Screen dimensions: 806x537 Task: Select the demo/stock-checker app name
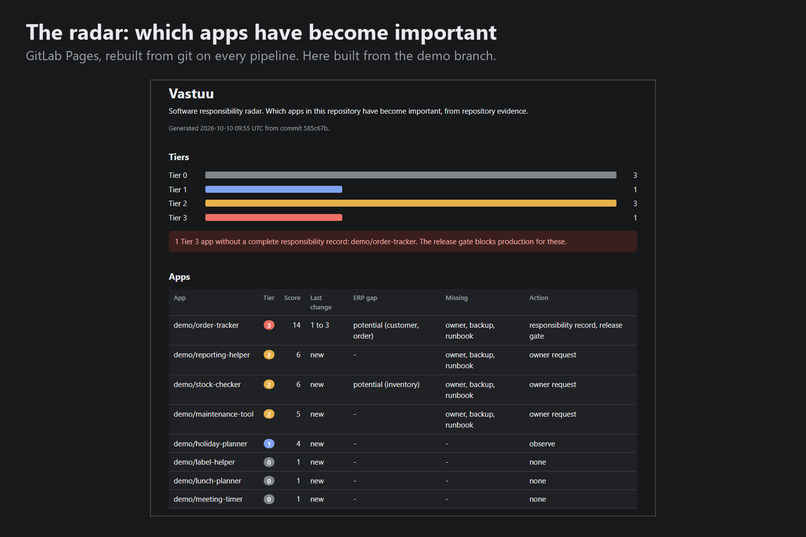pos(207,384)
